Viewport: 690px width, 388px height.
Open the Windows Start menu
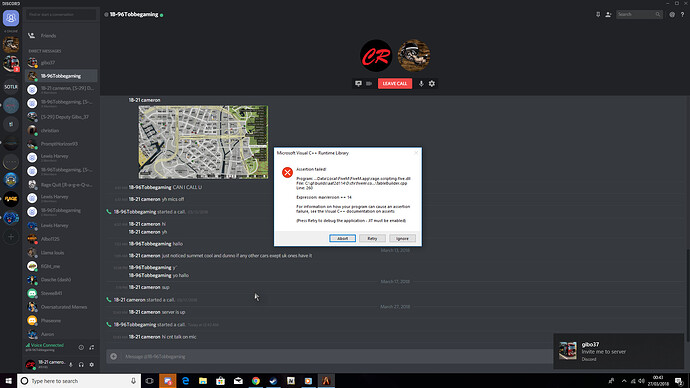8,381
